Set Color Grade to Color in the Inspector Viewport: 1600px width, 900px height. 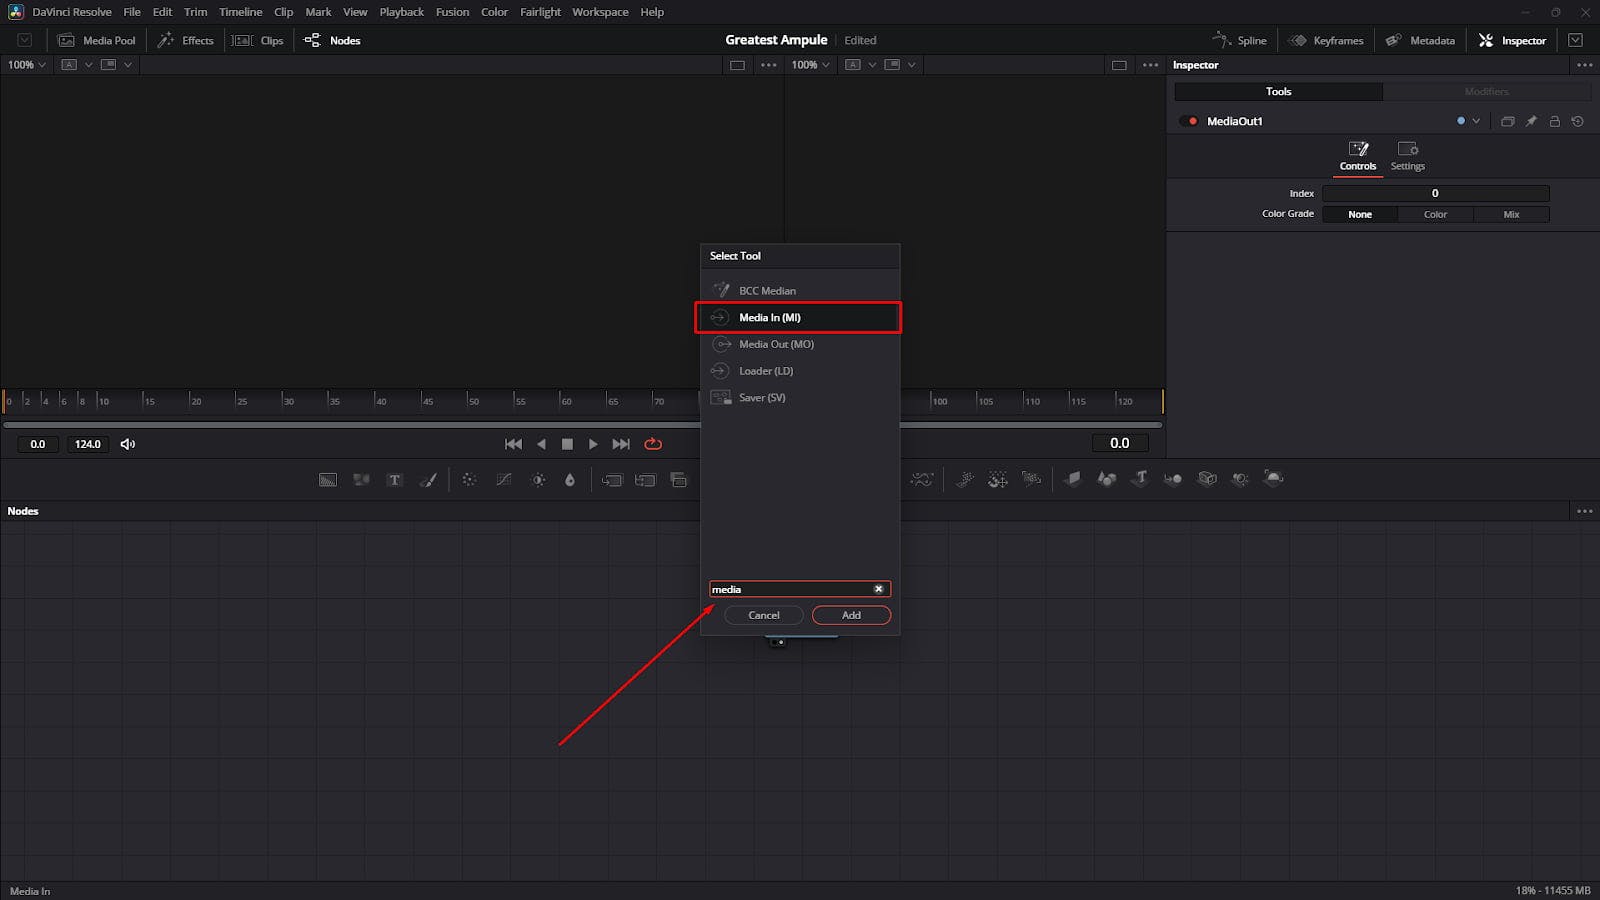(x=1435, y=213)
